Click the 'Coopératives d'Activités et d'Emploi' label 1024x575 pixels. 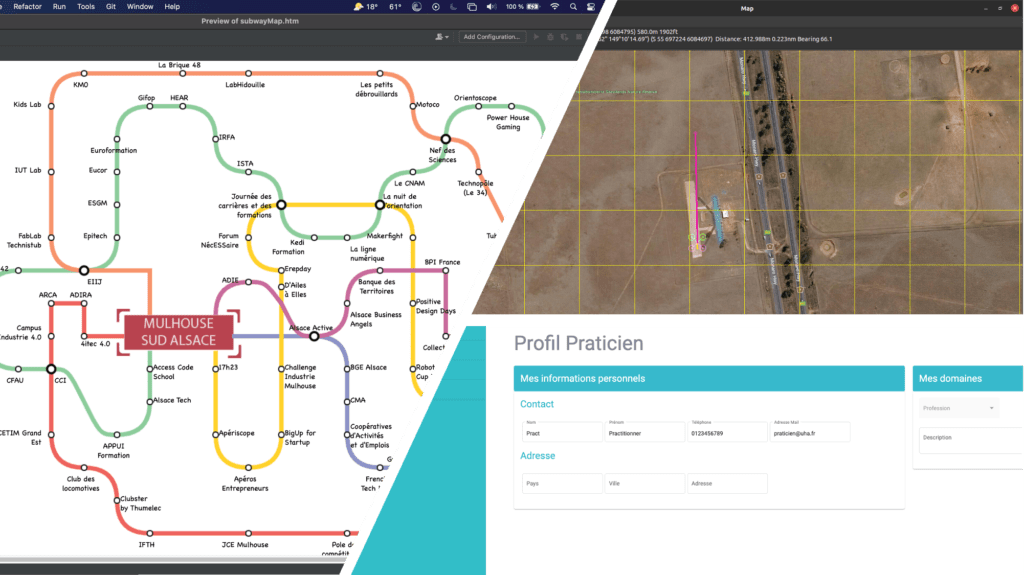click(x=370, y=436)
